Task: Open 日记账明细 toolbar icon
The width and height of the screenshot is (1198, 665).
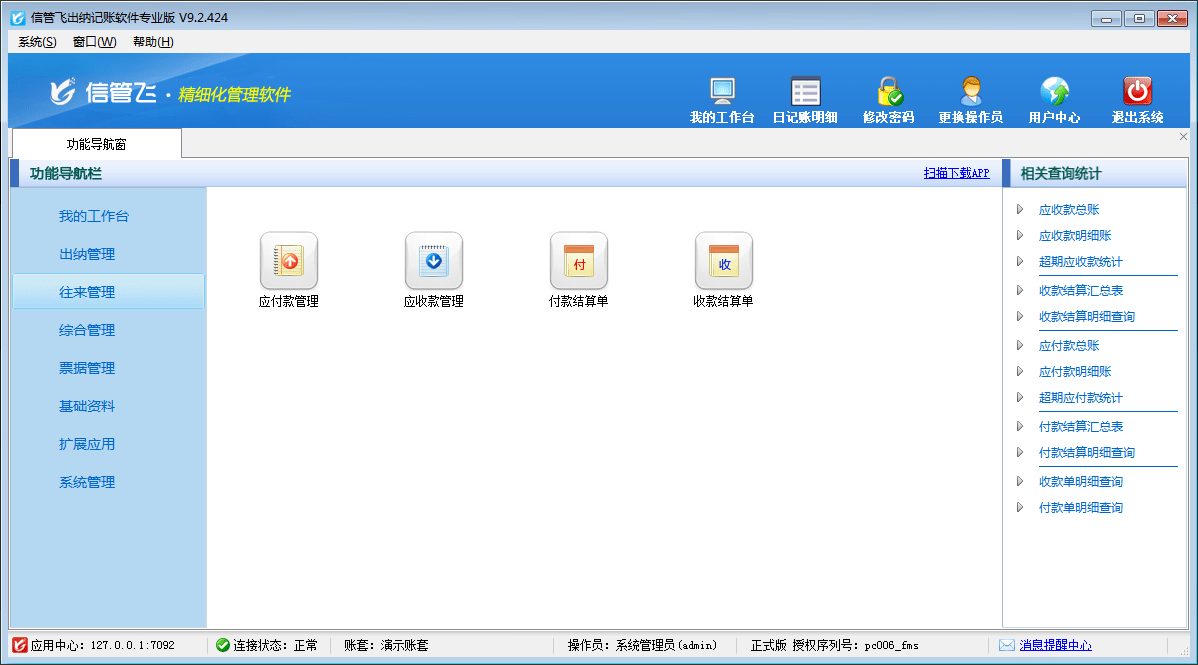Action: 805,97
